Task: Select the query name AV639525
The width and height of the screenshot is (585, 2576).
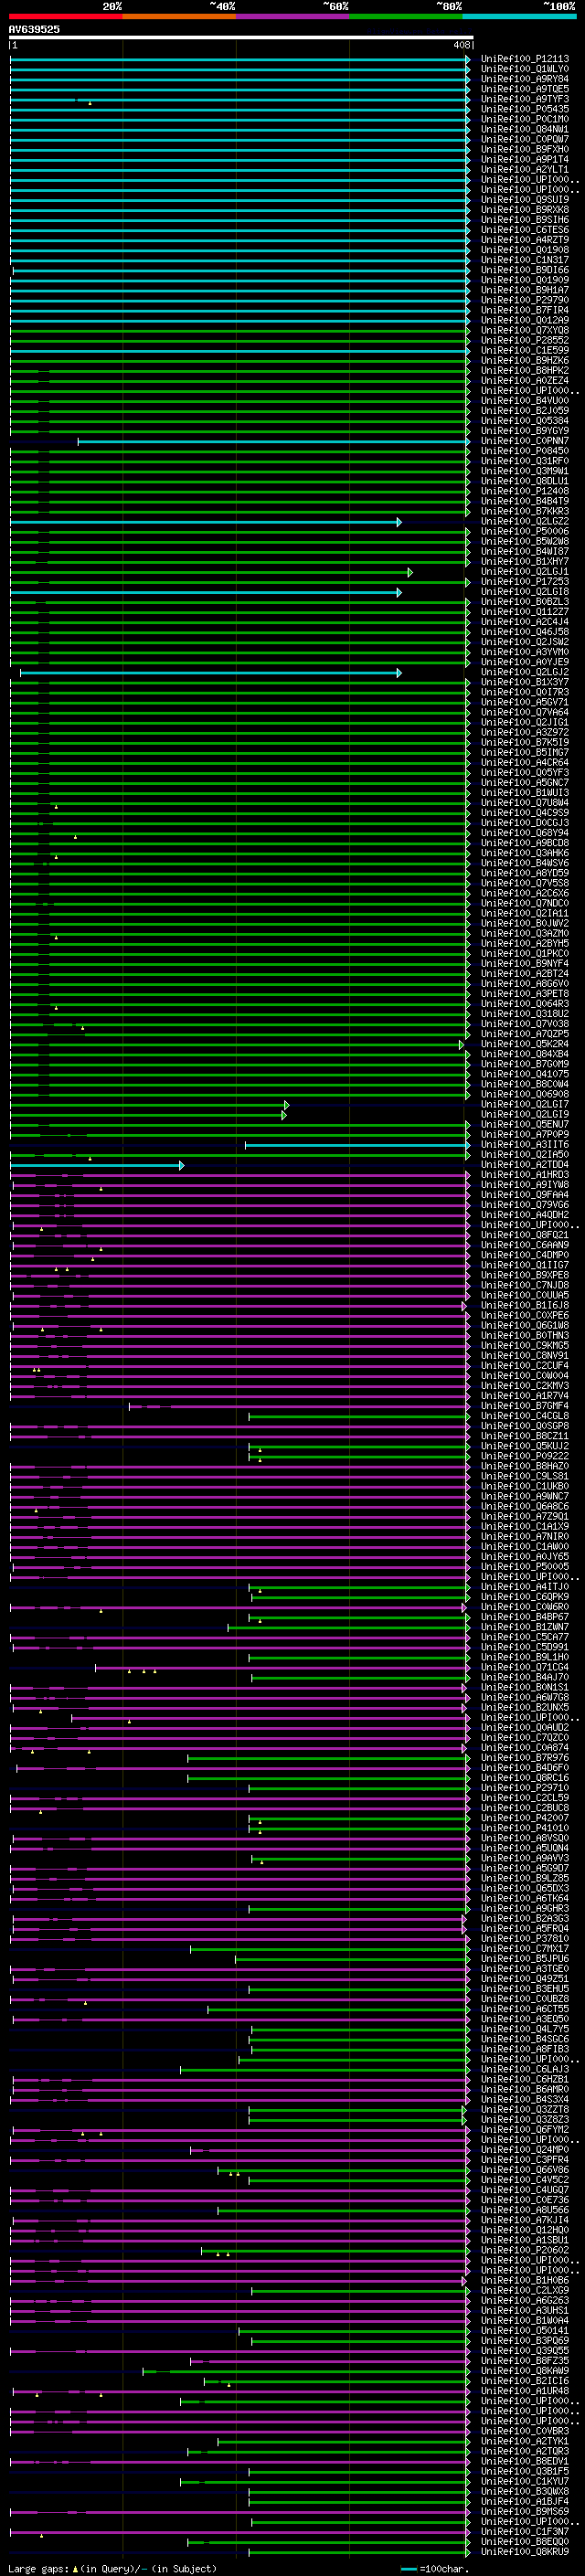Action: pos(34,29)
